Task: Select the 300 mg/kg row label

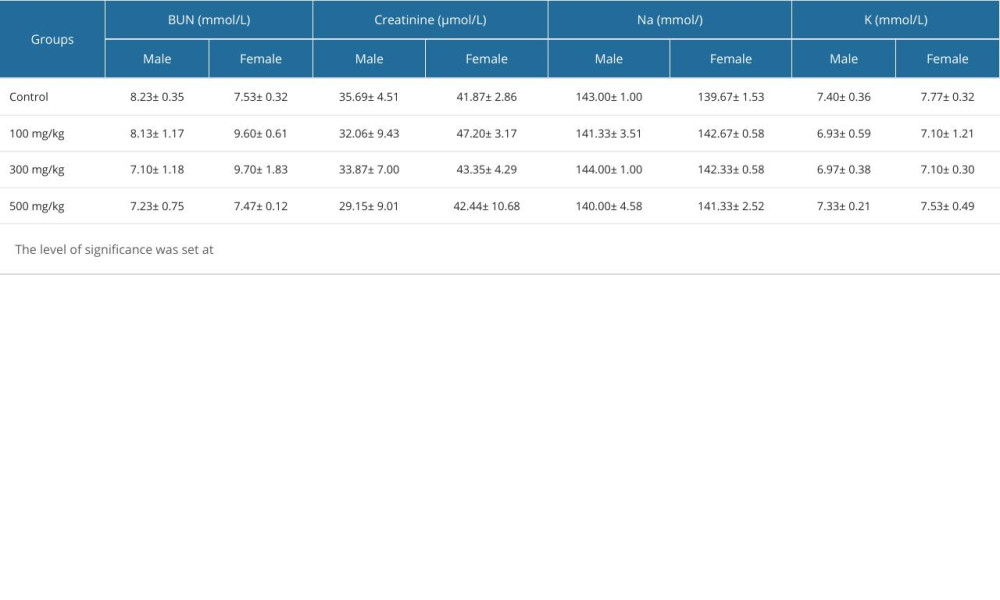Action: [37, 169]
